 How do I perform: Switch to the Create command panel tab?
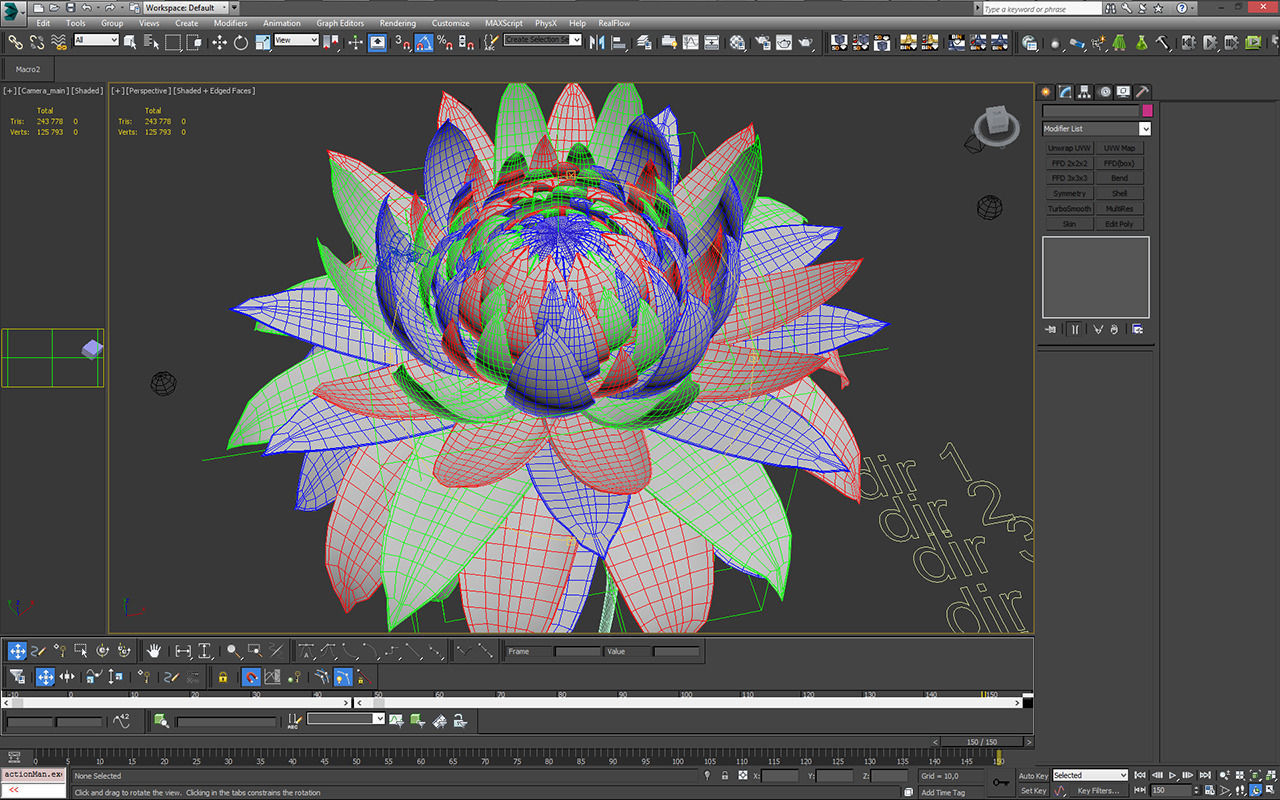(1045, 91)
